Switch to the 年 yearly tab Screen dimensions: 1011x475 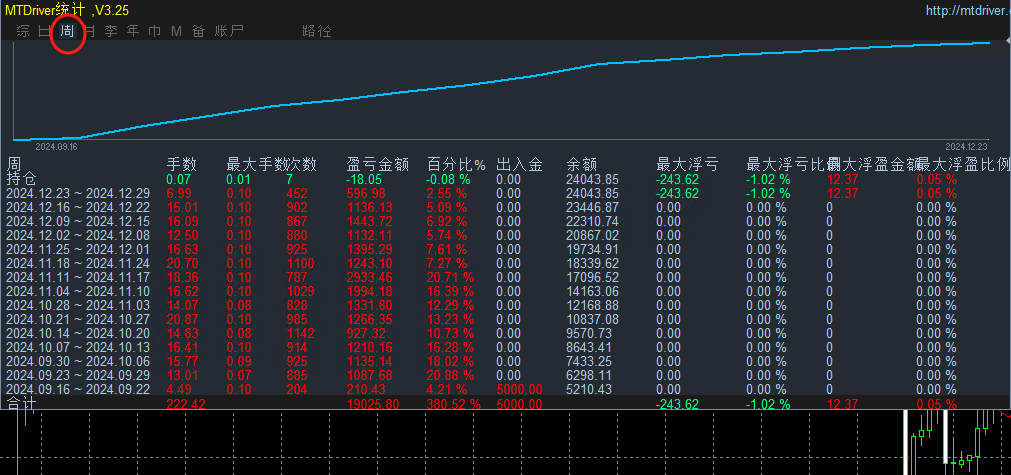click(x=133, y=31)
